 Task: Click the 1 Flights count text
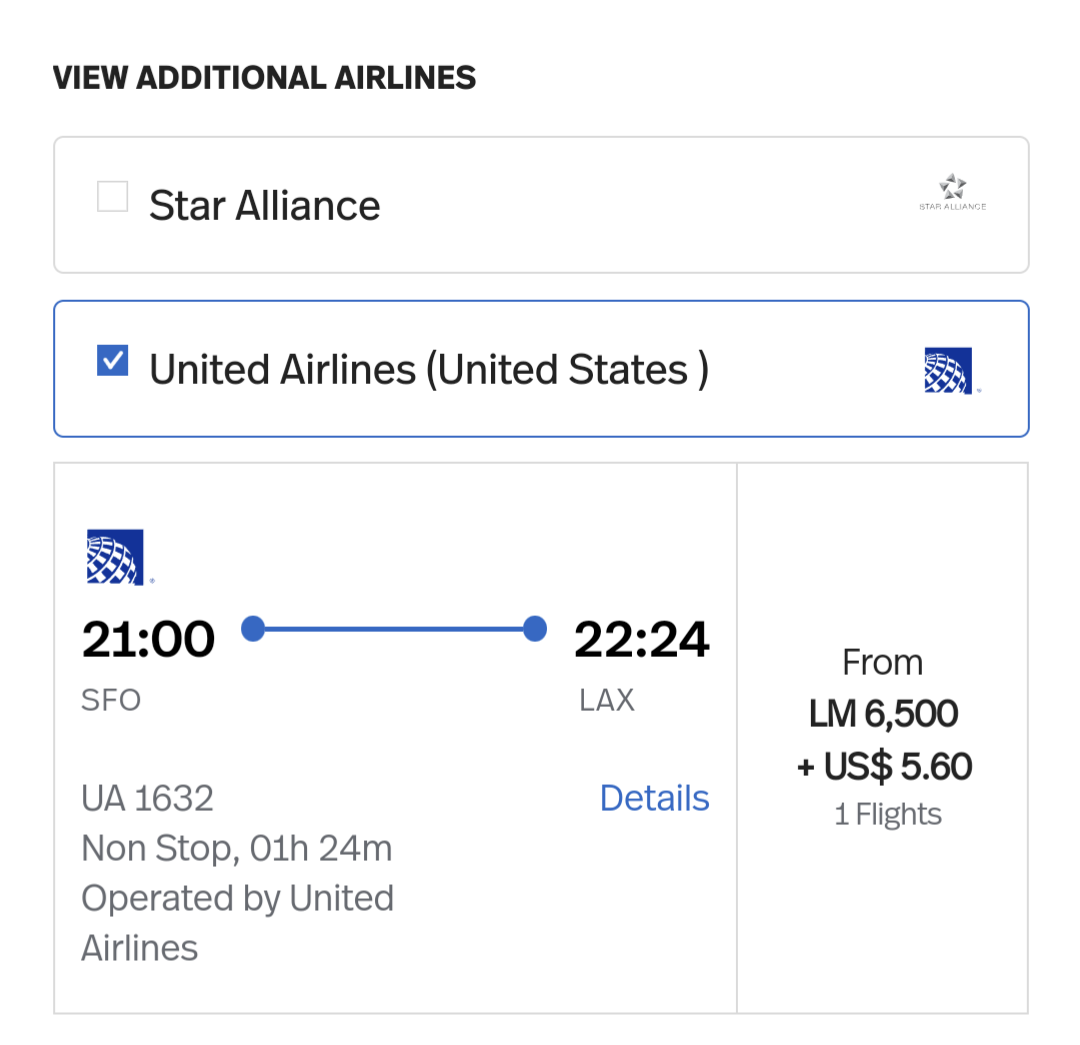(887, 814)
